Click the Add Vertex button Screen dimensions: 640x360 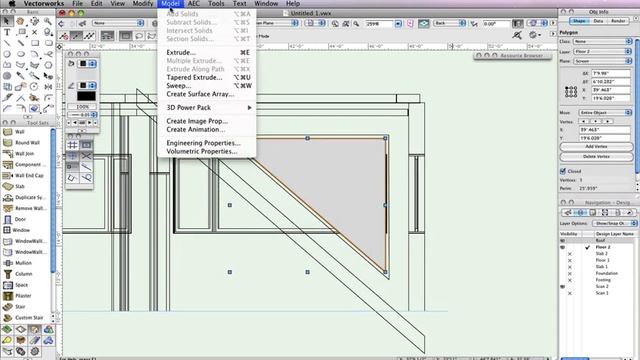pos(596,147)
